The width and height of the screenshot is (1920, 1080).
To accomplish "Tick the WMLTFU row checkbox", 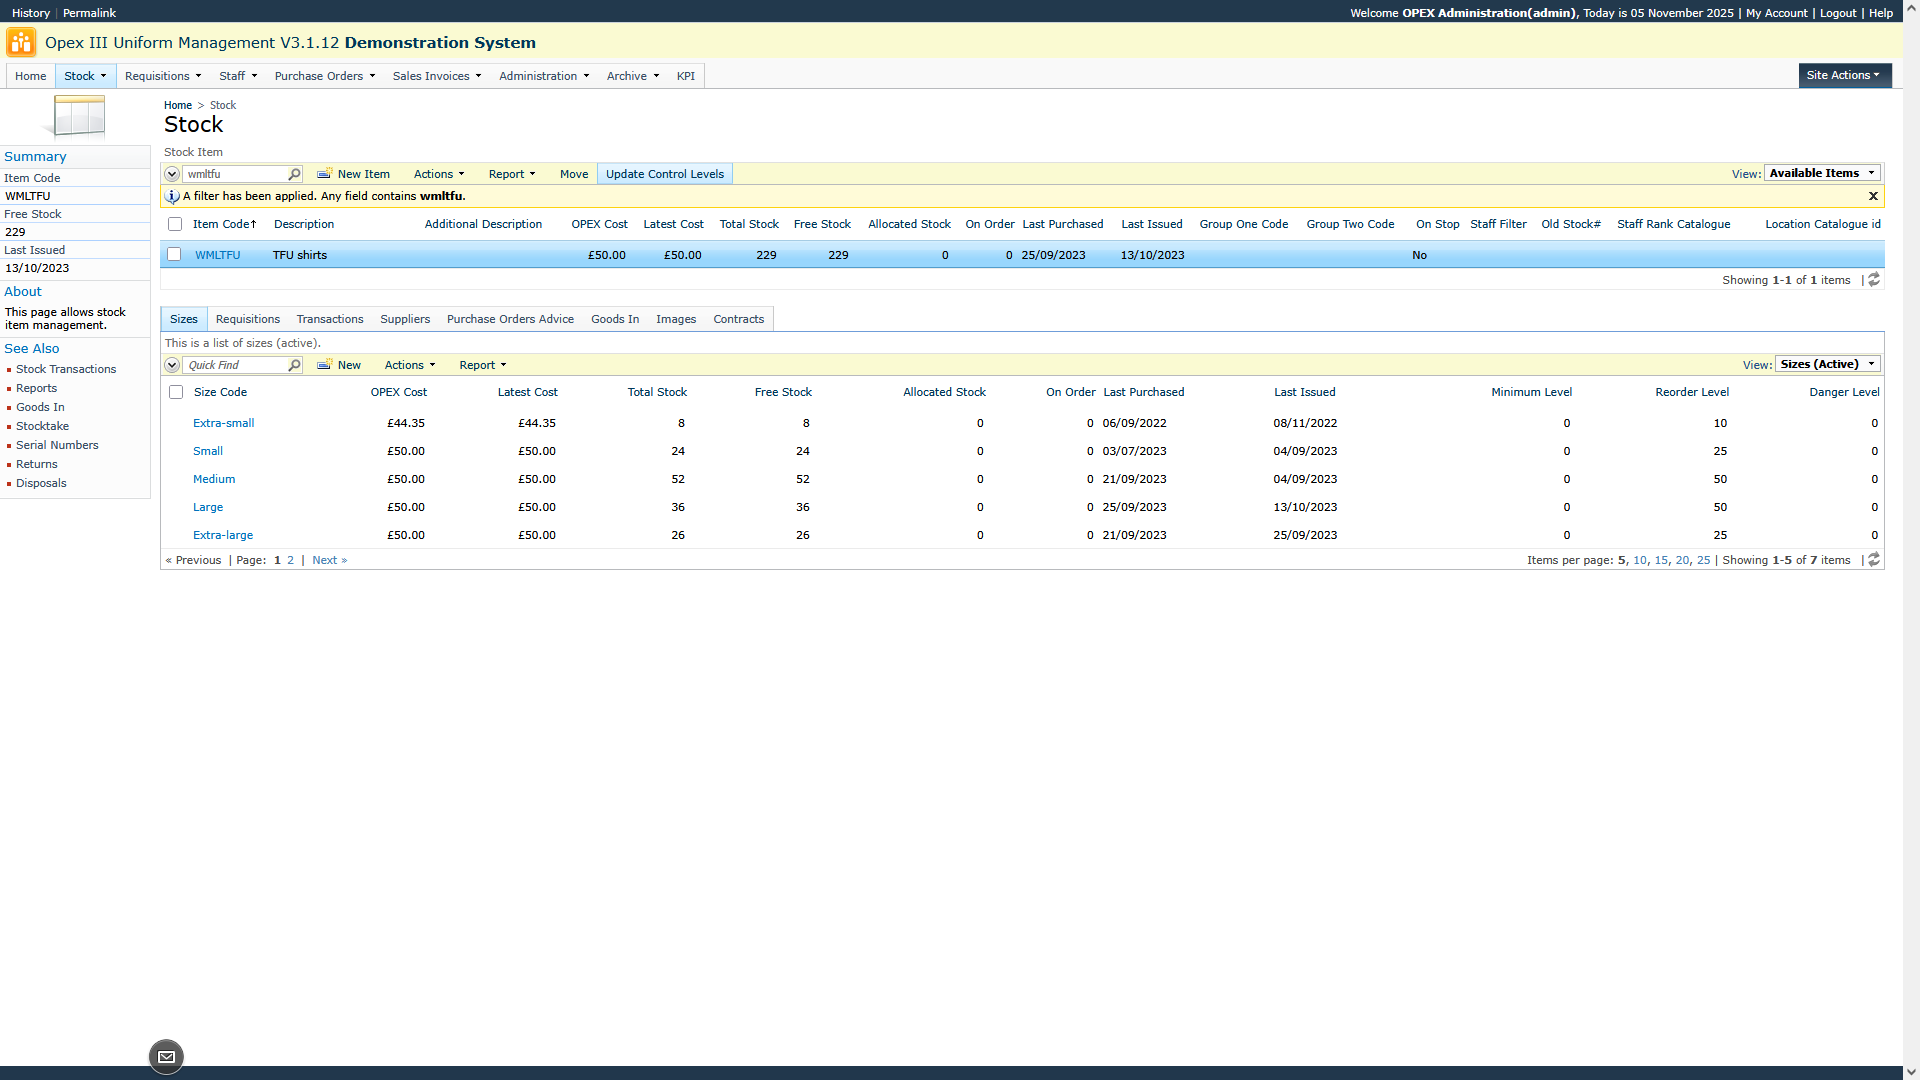I will 174,255.
